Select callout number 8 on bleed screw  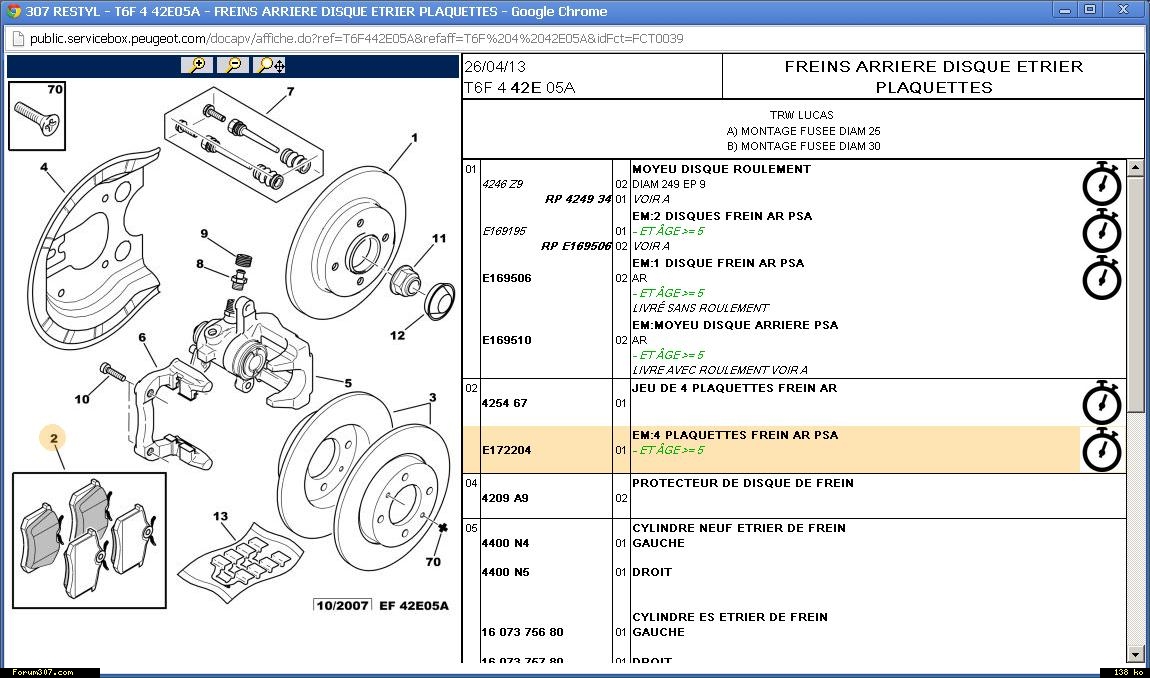[x=199, y=263]
